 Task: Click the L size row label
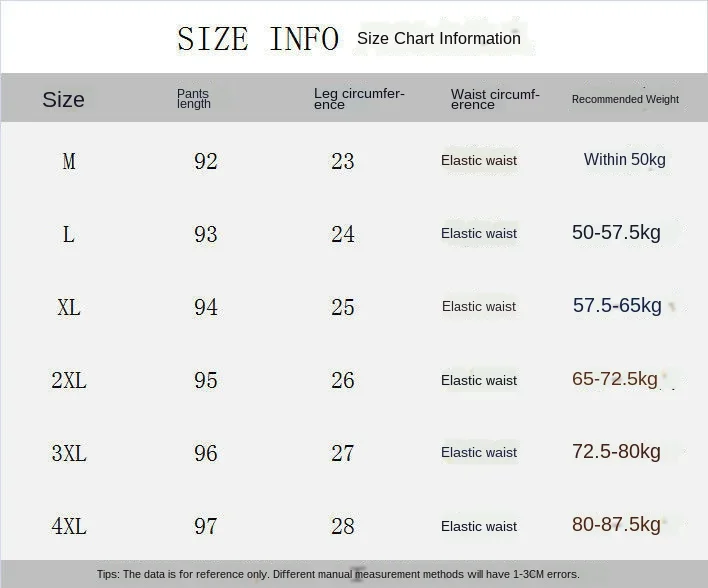69,234
